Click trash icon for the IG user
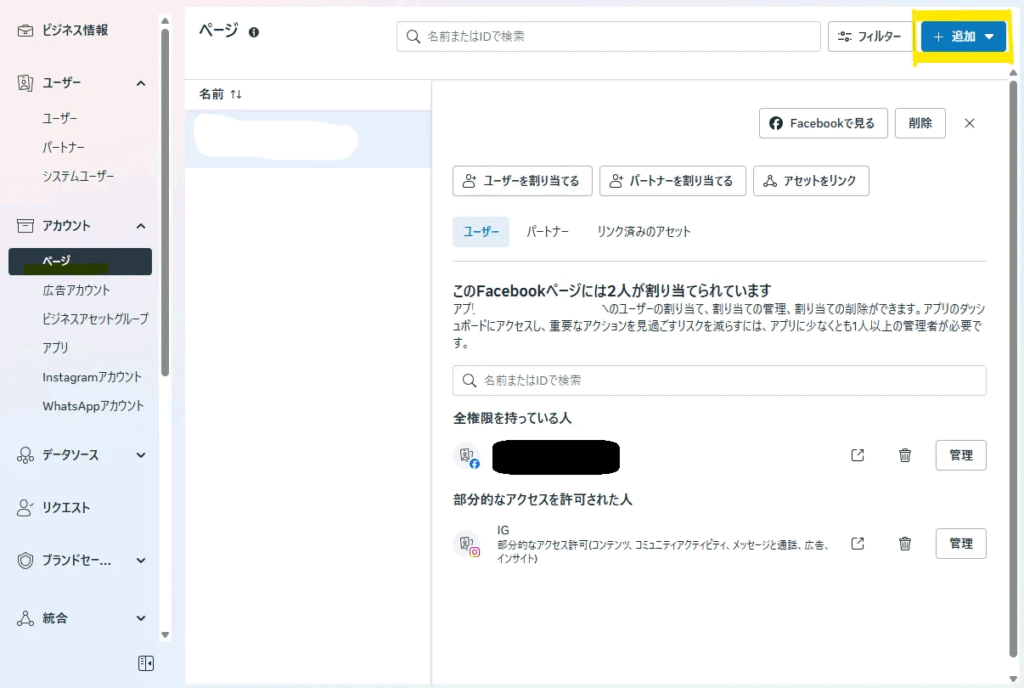 [x=905, y=544]
